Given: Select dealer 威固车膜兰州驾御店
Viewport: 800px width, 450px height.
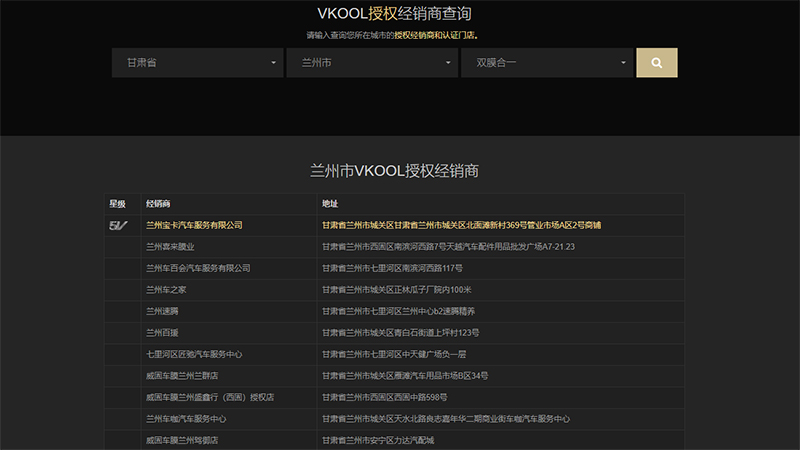Looking at the screenshot, I should click(x=182, y=440).
